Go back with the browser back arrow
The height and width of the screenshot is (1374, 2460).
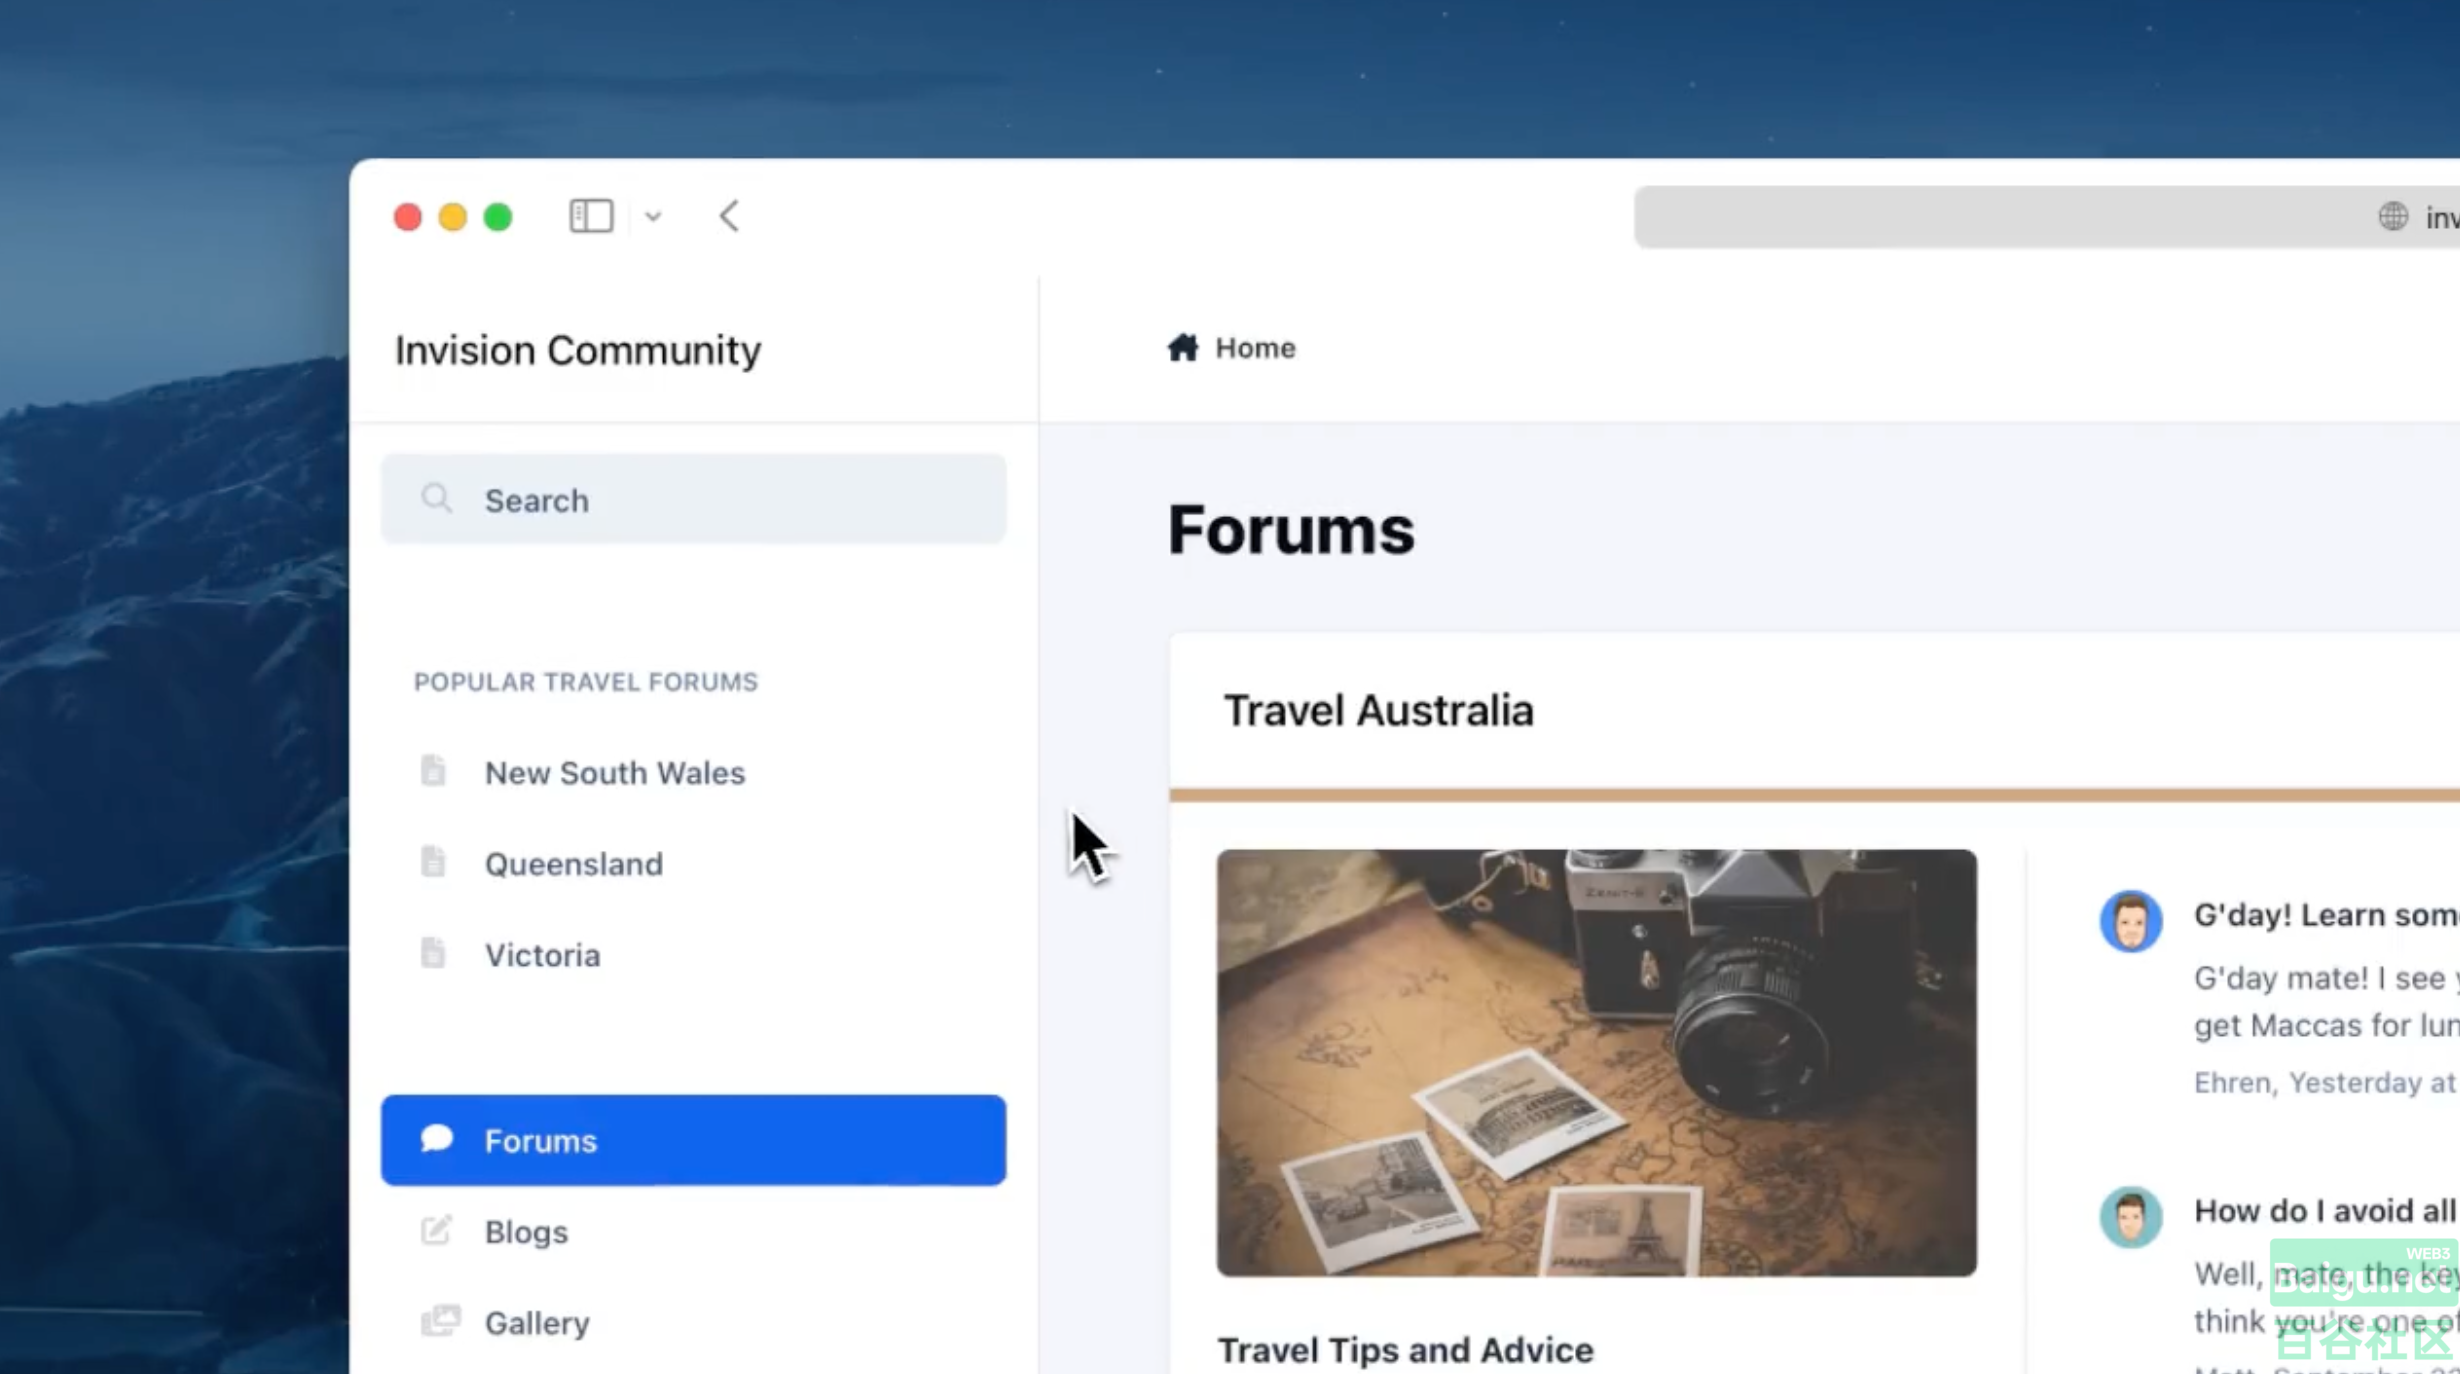coord(729,216)
